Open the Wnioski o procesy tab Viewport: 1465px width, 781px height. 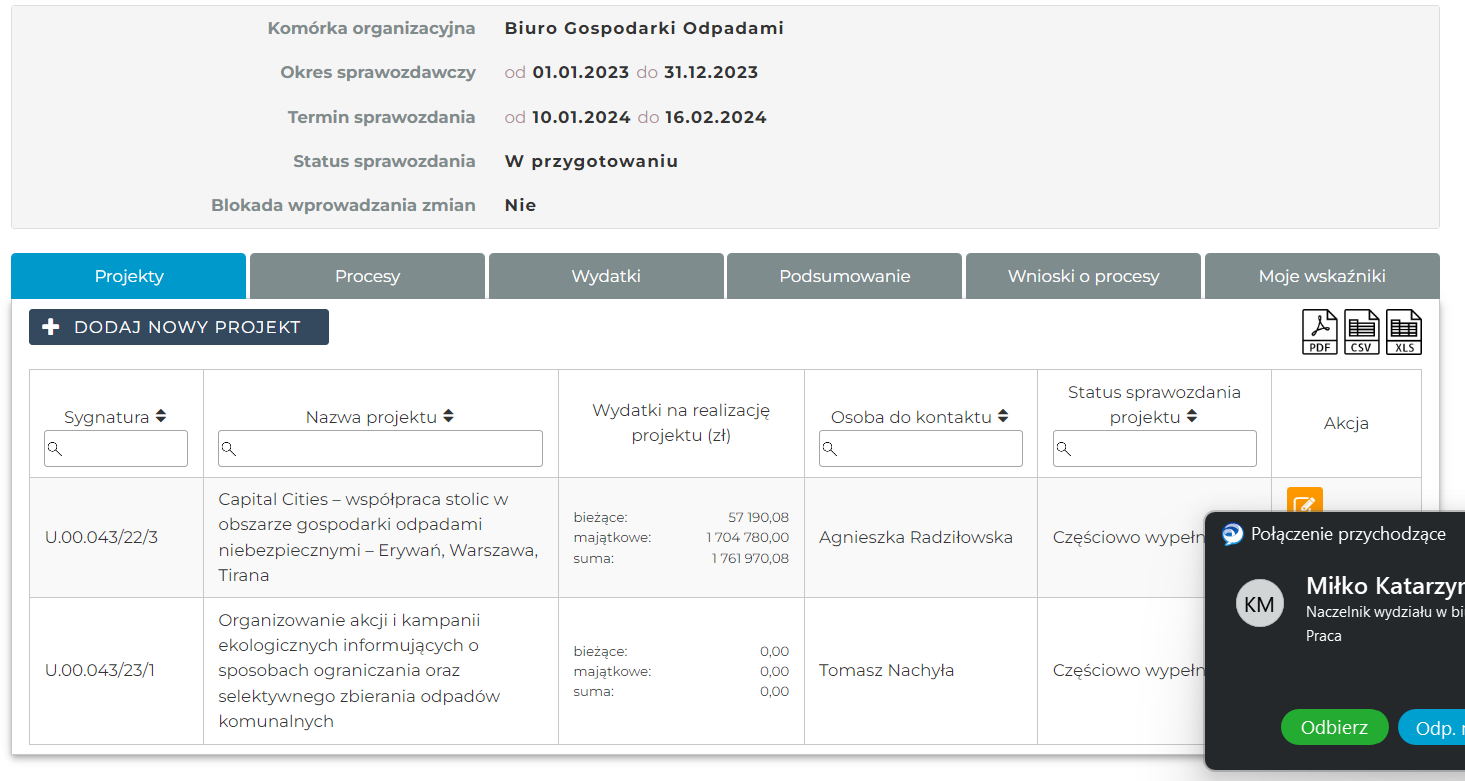pyautogui.click(x=1083, y=276)
